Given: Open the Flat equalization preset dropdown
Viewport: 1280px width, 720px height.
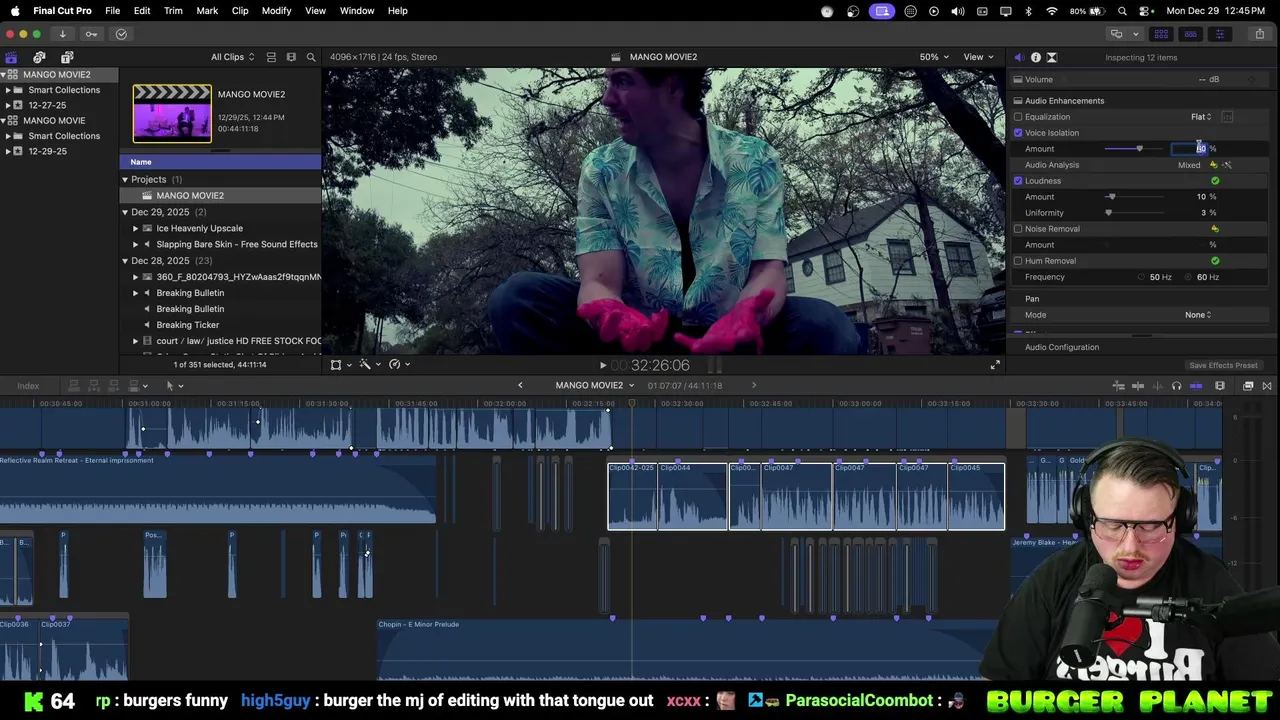Looking at the screenshot, I should (x=1201, y=117).
